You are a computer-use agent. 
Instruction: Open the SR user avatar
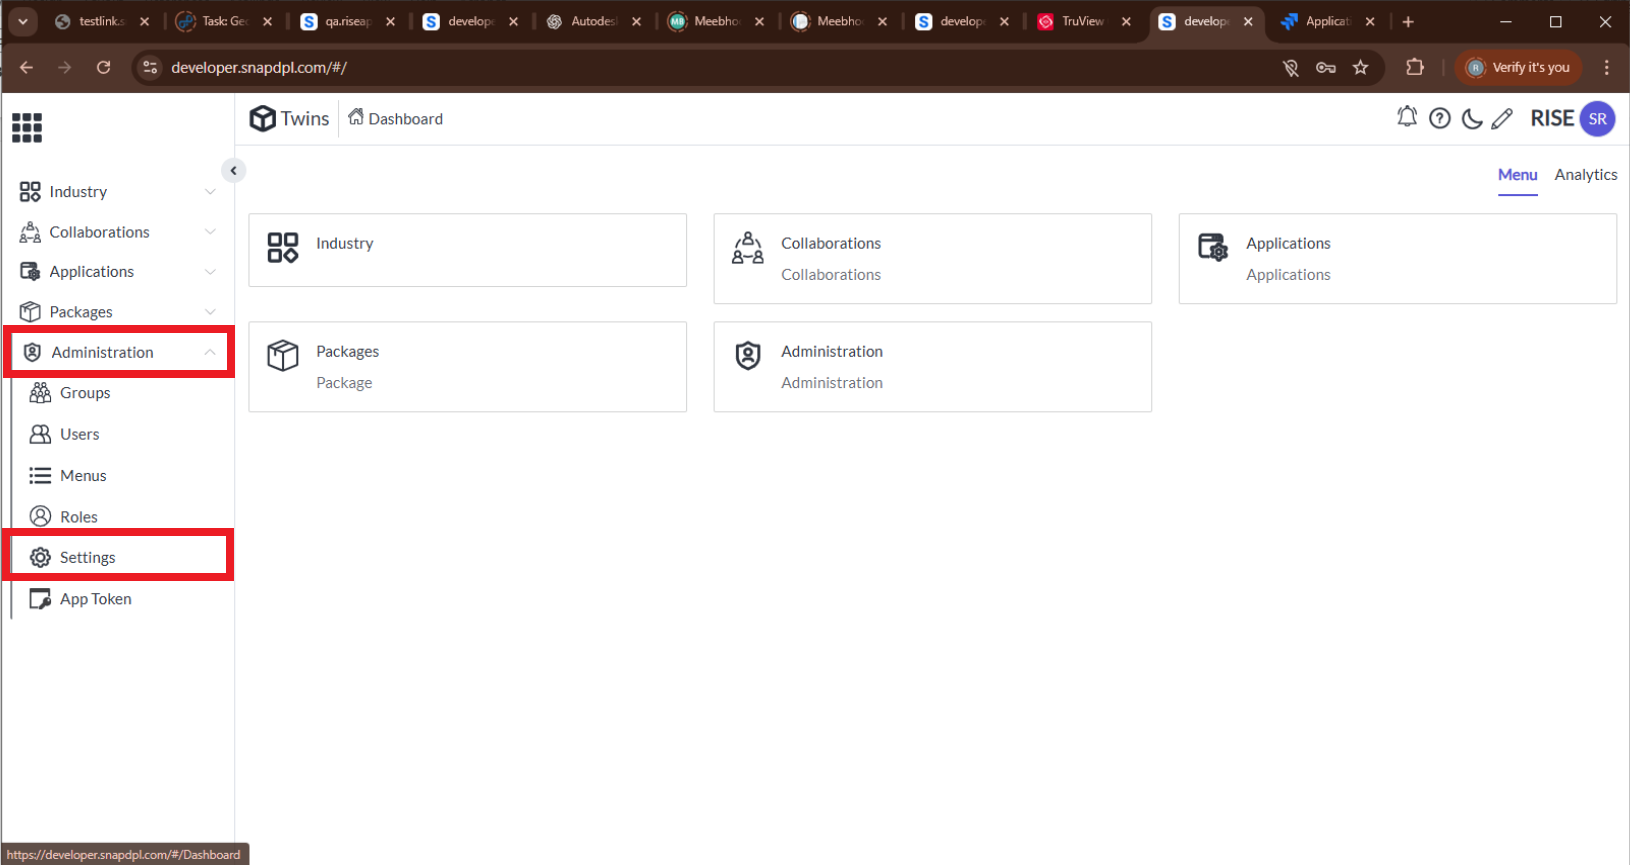pyautogui.click(x=1597, y=118)
